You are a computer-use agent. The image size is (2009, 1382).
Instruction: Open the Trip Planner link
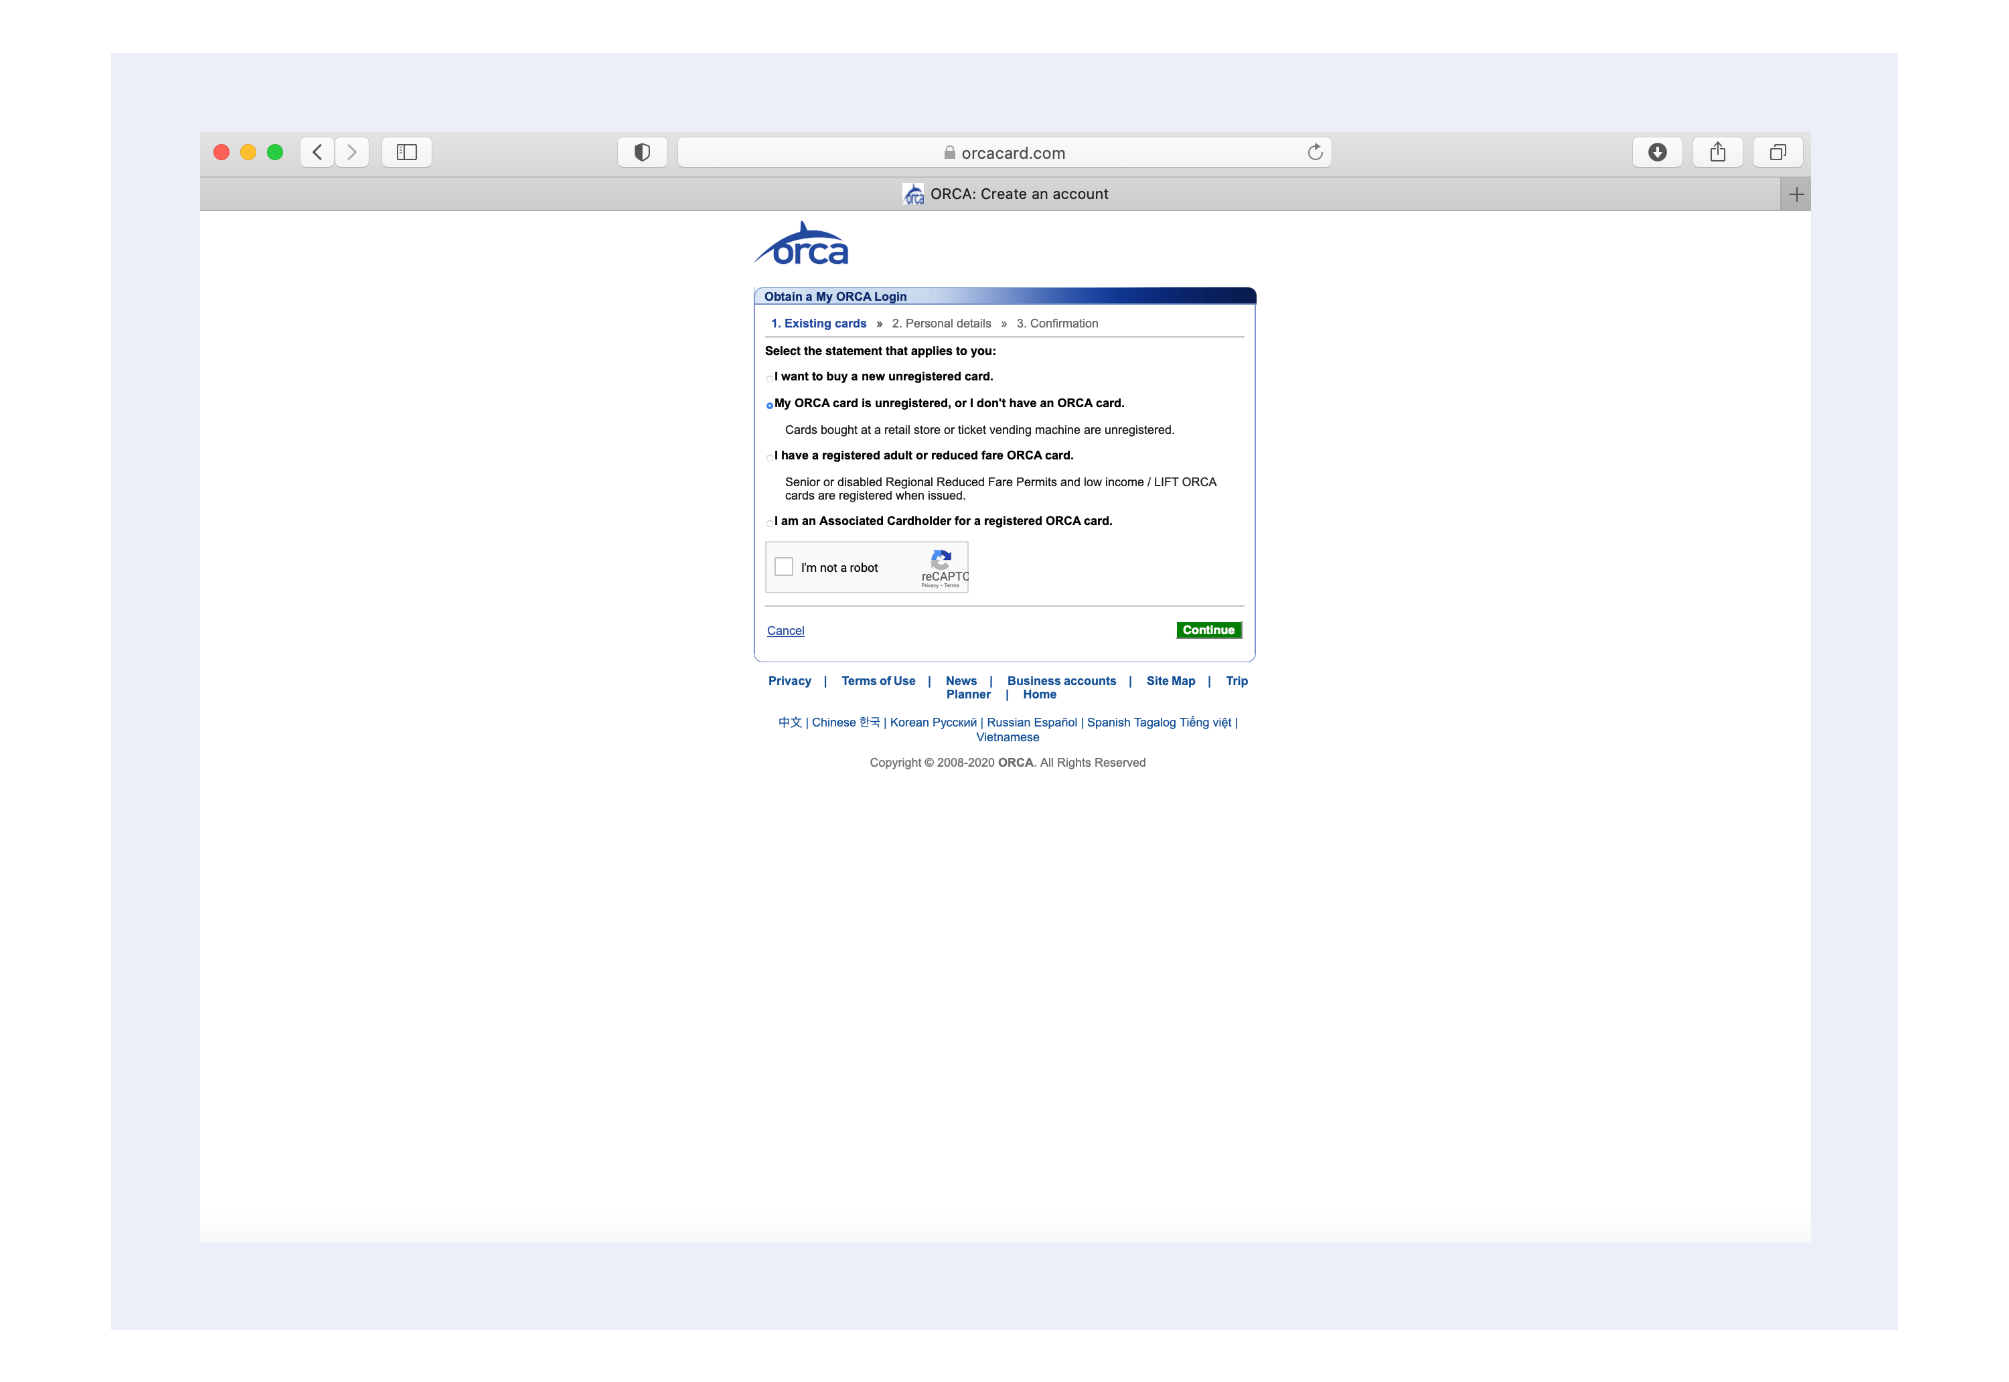tap(1237, 681)
